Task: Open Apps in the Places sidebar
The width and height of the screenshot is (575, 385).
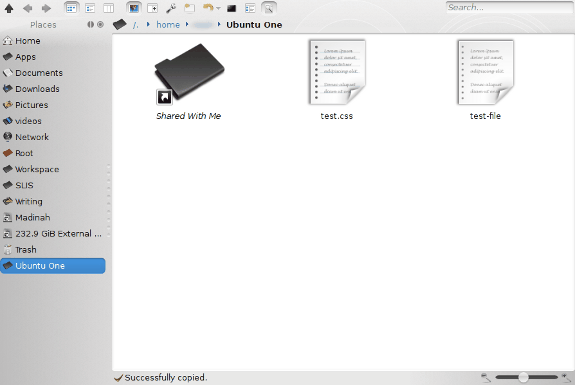Action: [x=53, y=57]
